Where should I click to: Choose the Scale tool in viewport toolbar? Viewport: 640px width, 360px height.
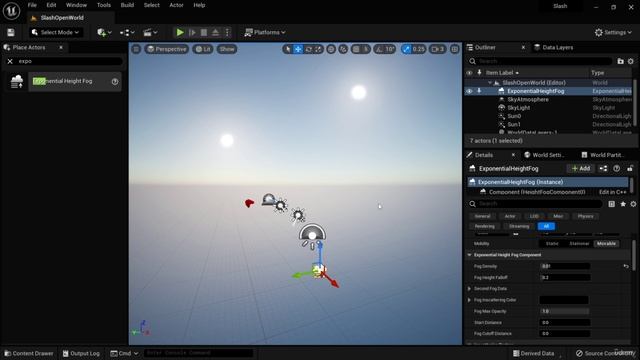[x=318, y=49]
